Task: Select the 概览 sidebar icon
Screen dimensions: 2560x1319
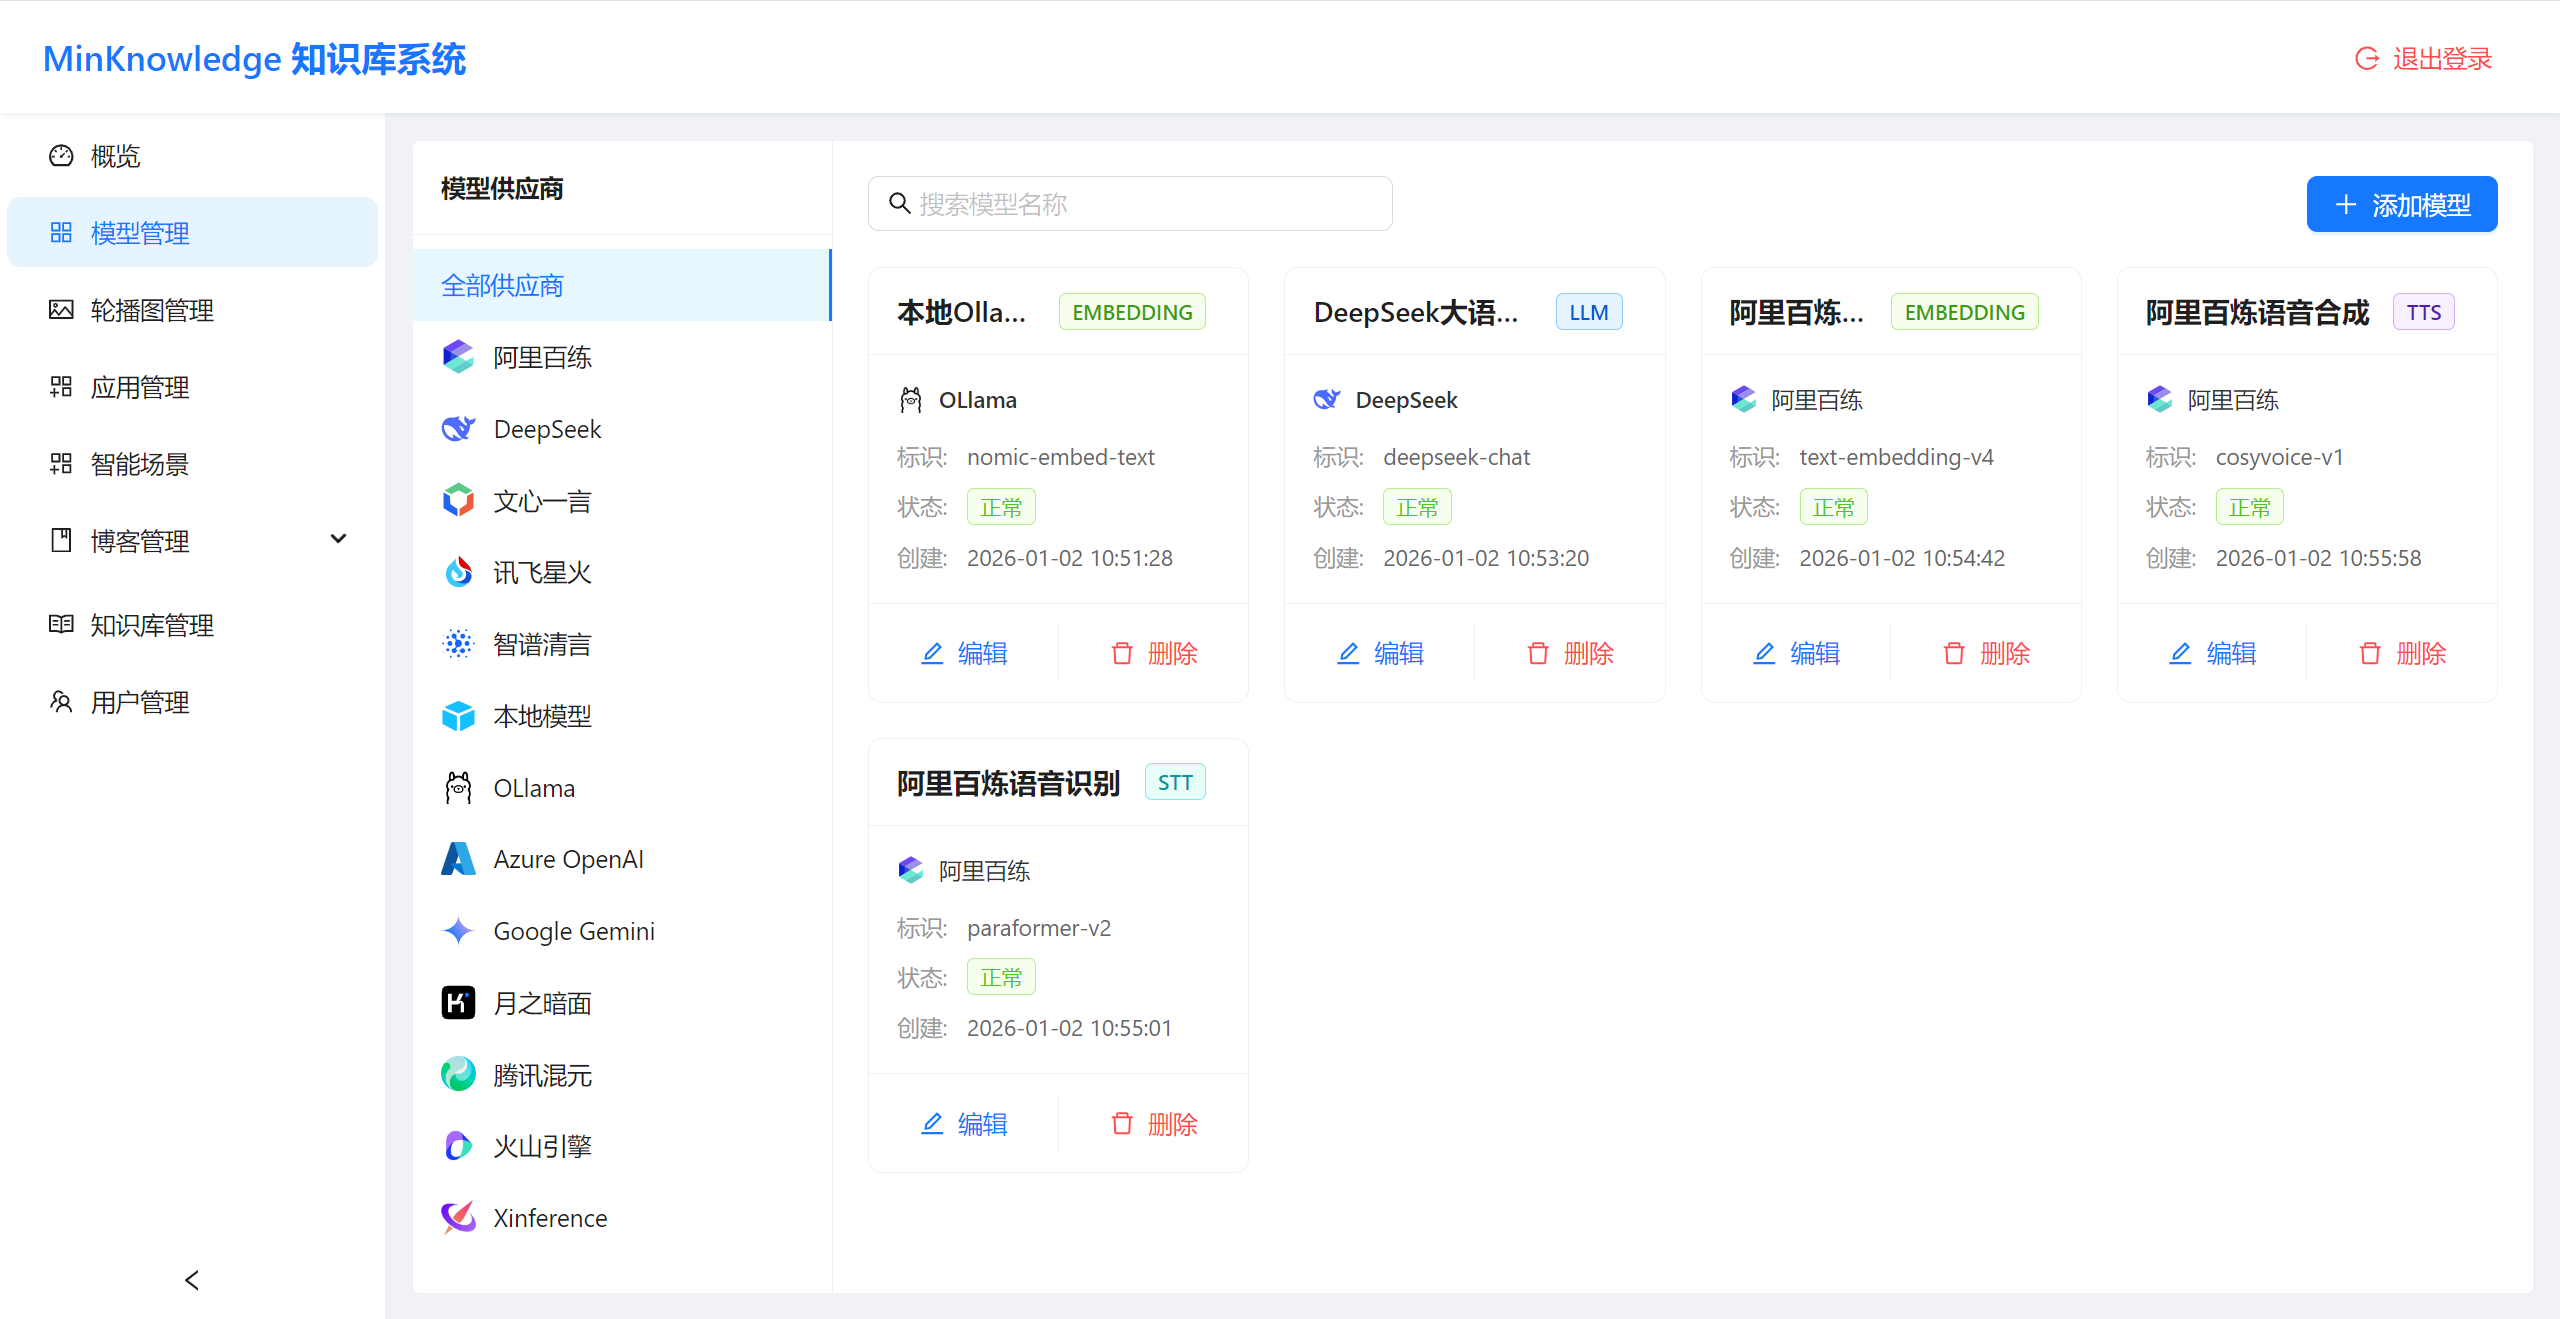Action: coord(60,155)
